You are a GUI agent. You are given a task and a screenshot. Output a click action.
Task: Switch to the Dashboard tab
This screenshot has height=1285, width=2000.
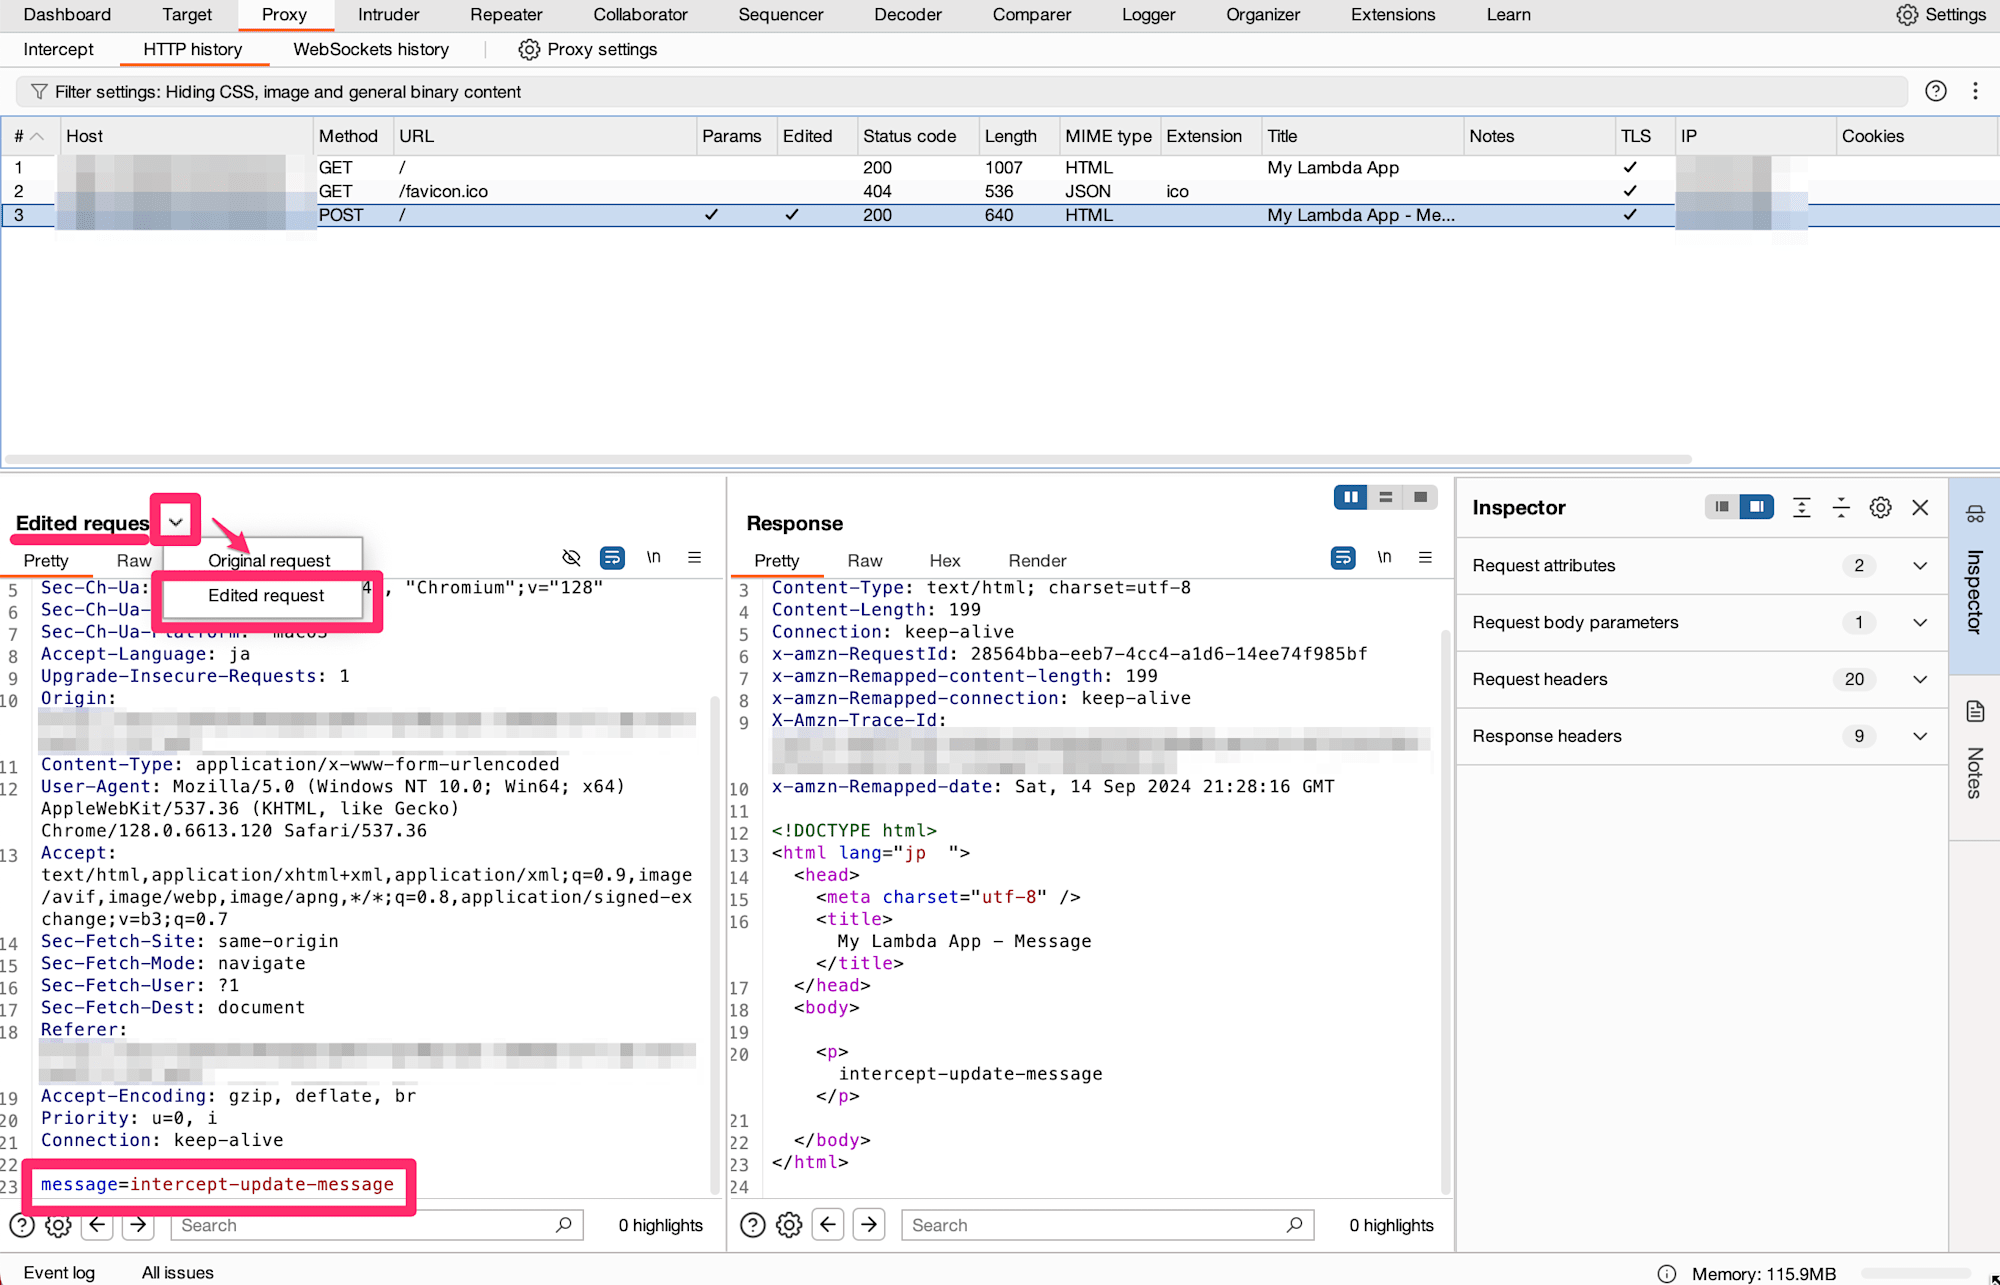point(67,15)
